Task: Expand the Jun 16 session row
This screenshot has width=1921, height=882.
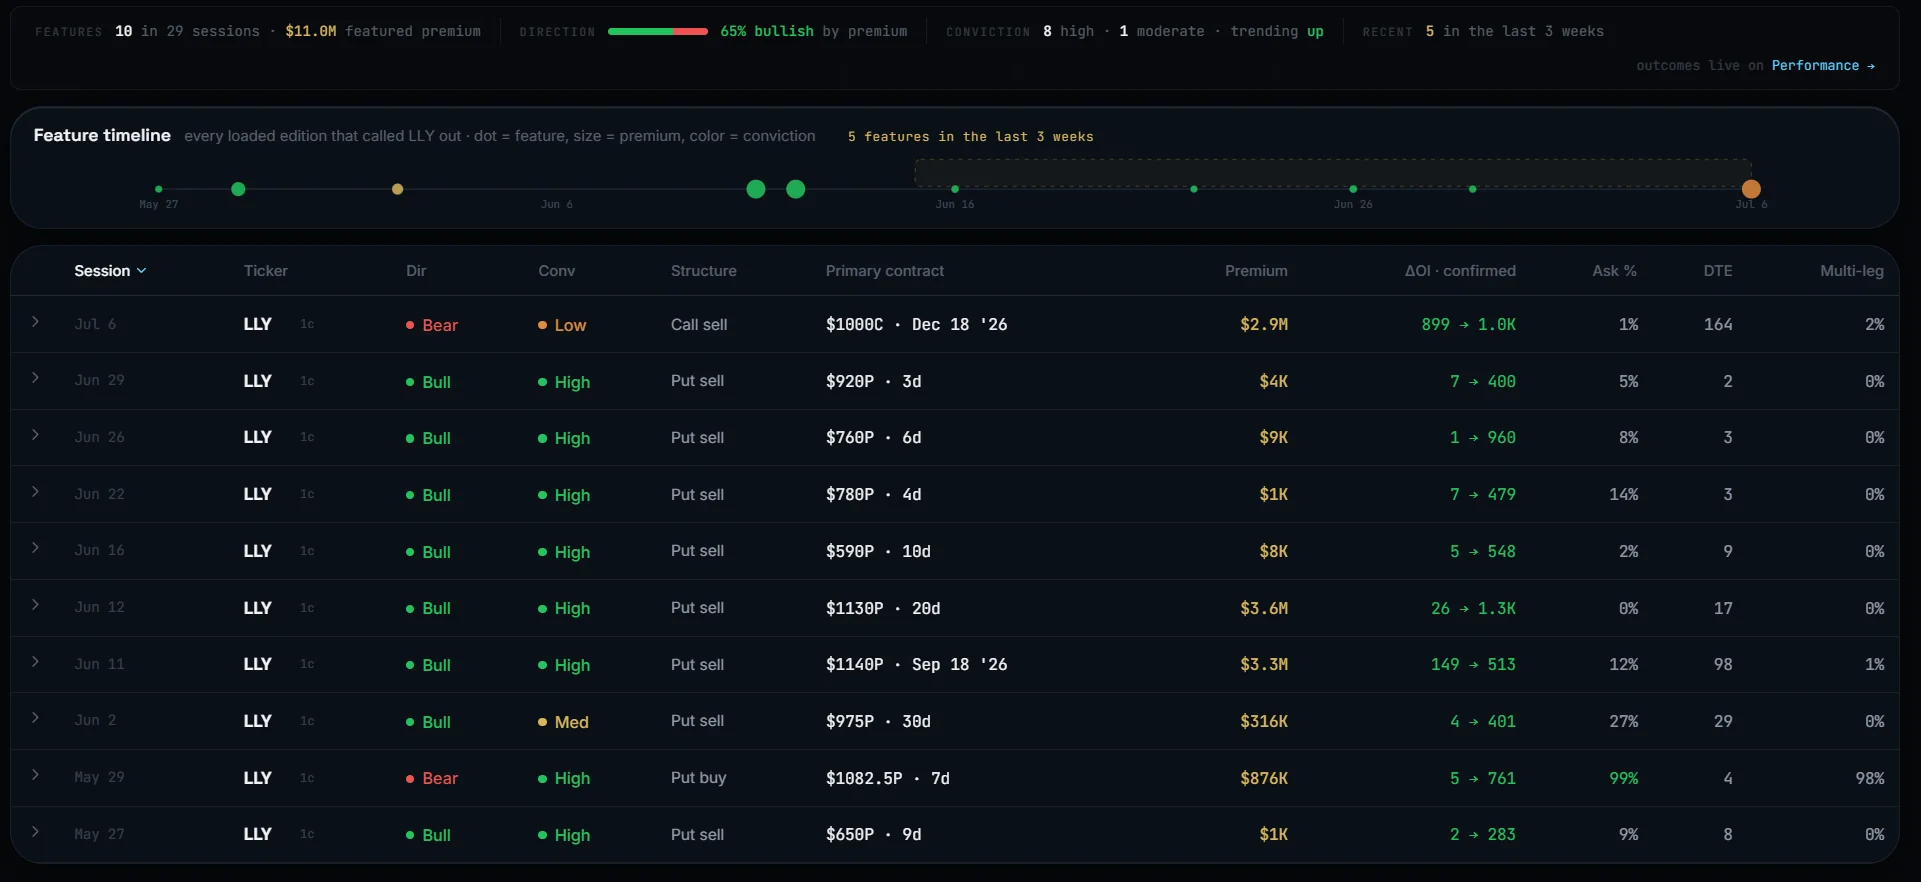Action: (x=35, y=548)
